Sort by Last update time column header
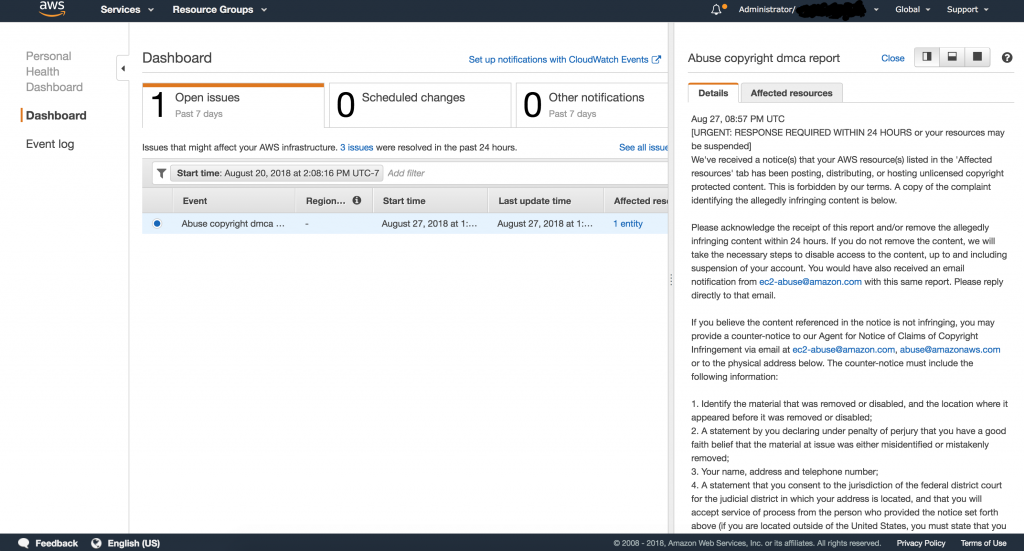1024x551 pixels. [x=545, y=201]
